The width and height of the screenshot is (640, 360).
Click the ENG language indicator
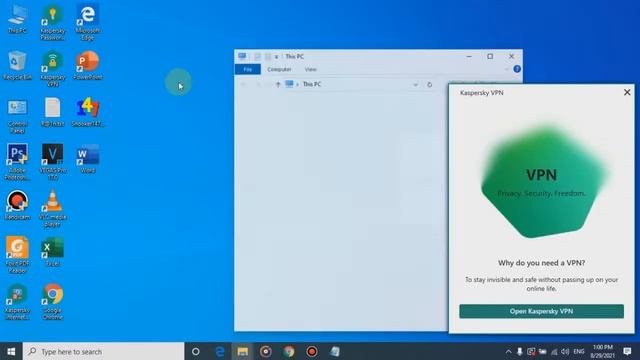tap(579, 351)
